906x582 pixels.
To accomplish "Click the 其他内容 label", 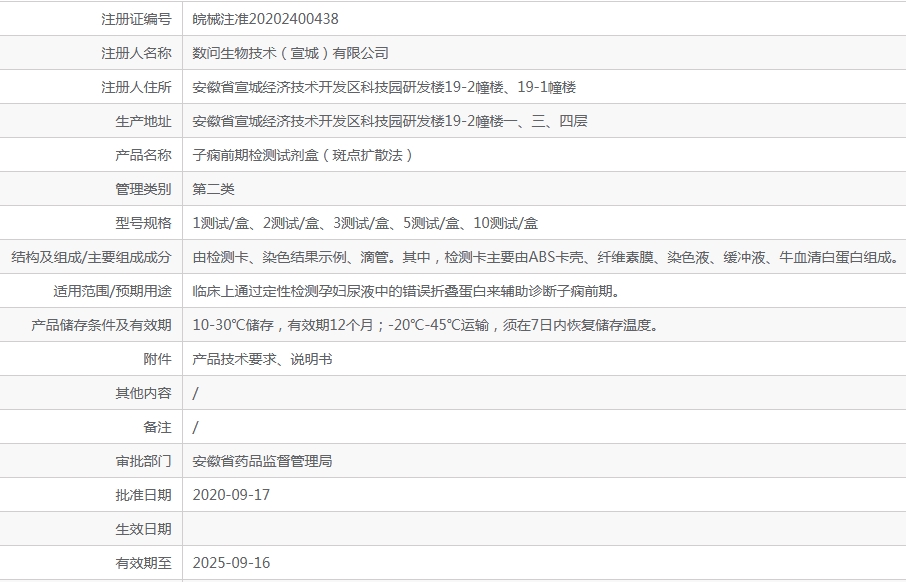I will click(143, 394).
